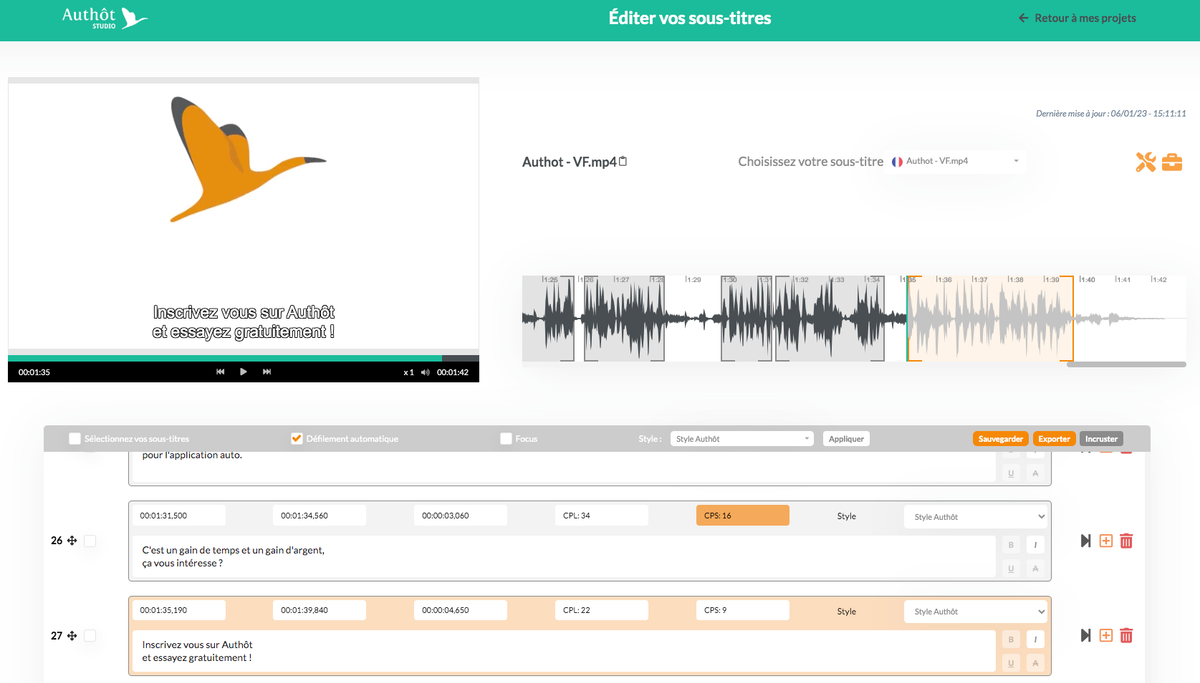Edit start time 00:01:35,190

pos(178,610)
